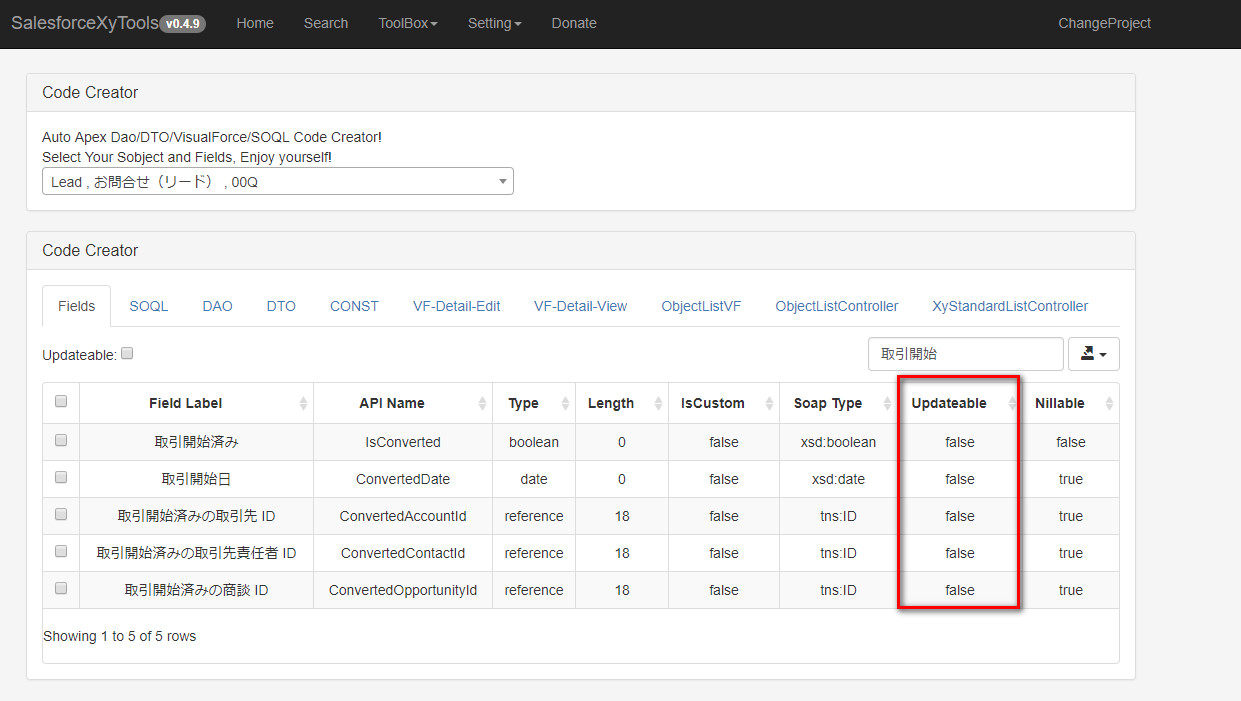Sort by Field Label column arrows

coord(303,403)
